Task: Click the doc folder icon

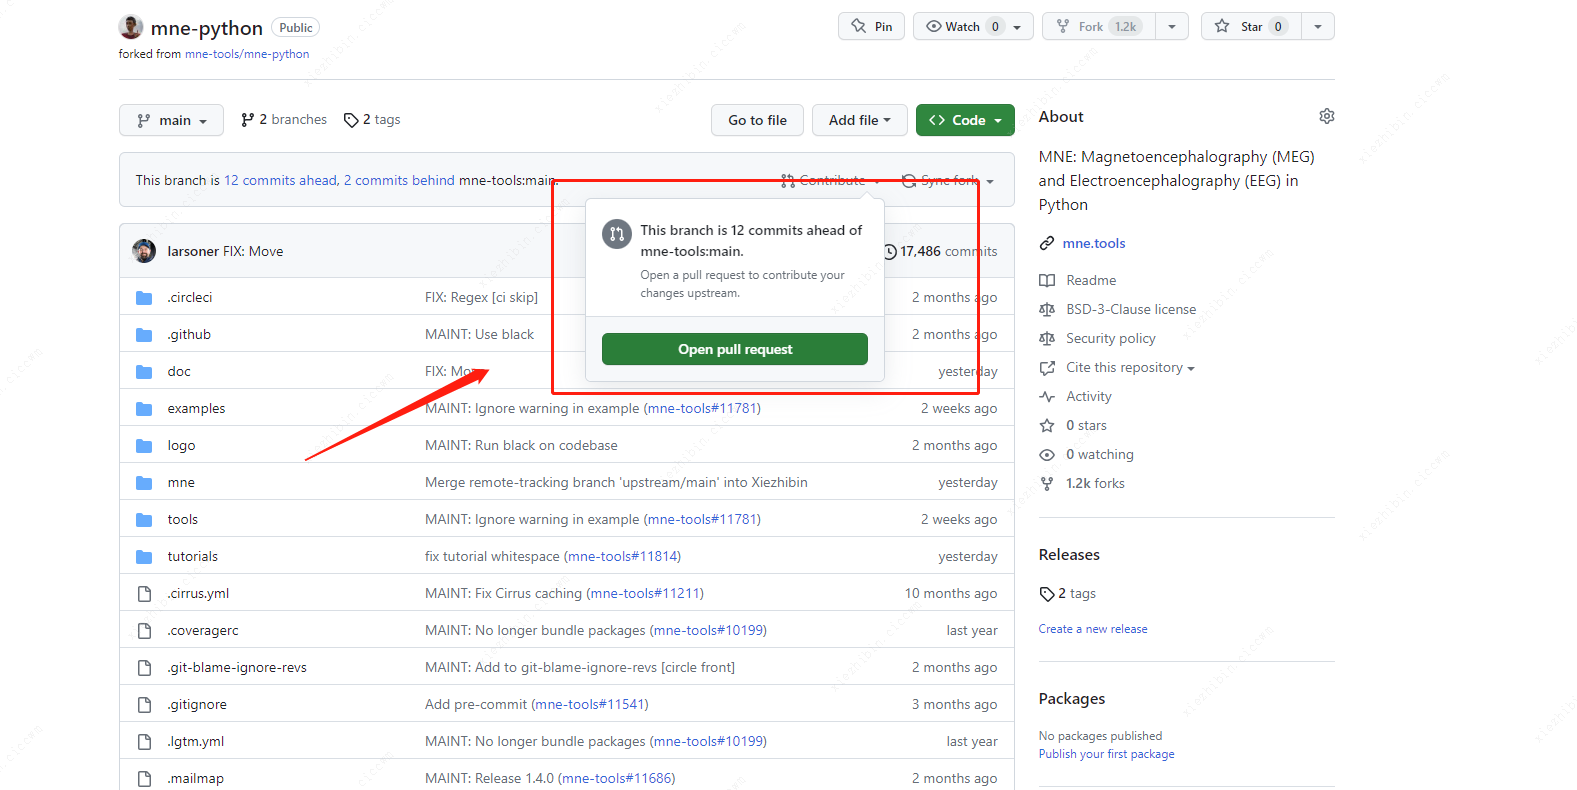Action: click(x=144, y=372)
